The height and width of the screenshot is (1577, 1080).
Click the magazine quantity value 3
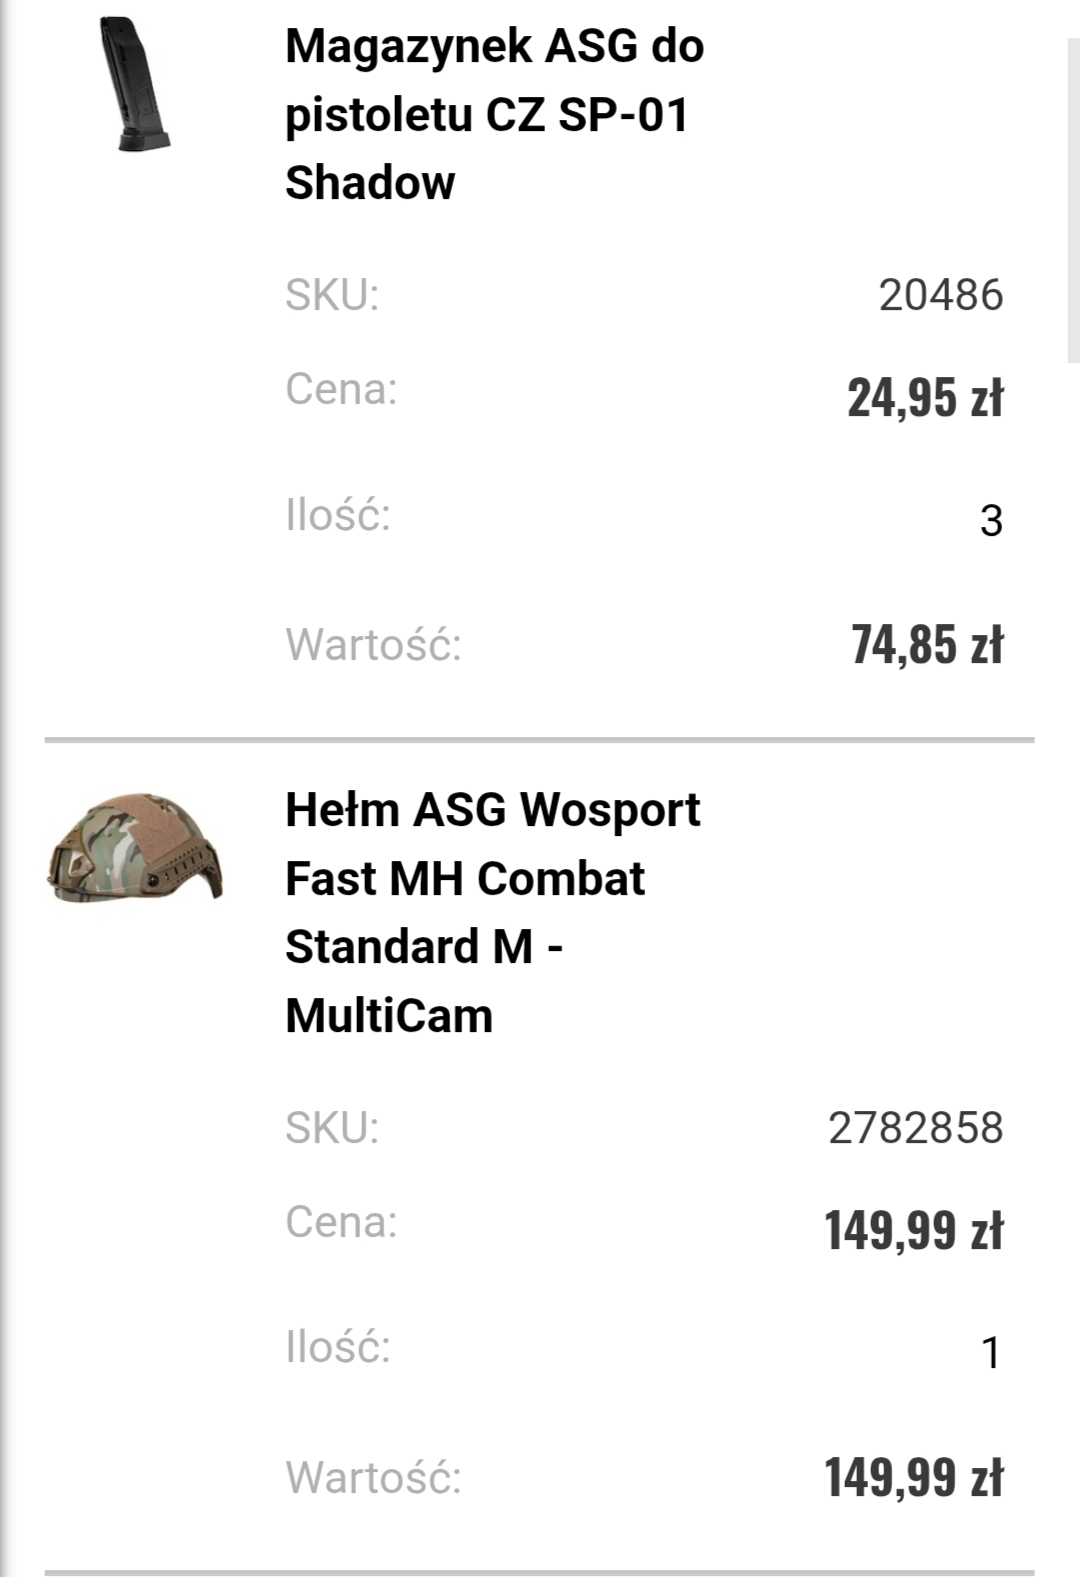pyautogui.click(x=990, y=521)
